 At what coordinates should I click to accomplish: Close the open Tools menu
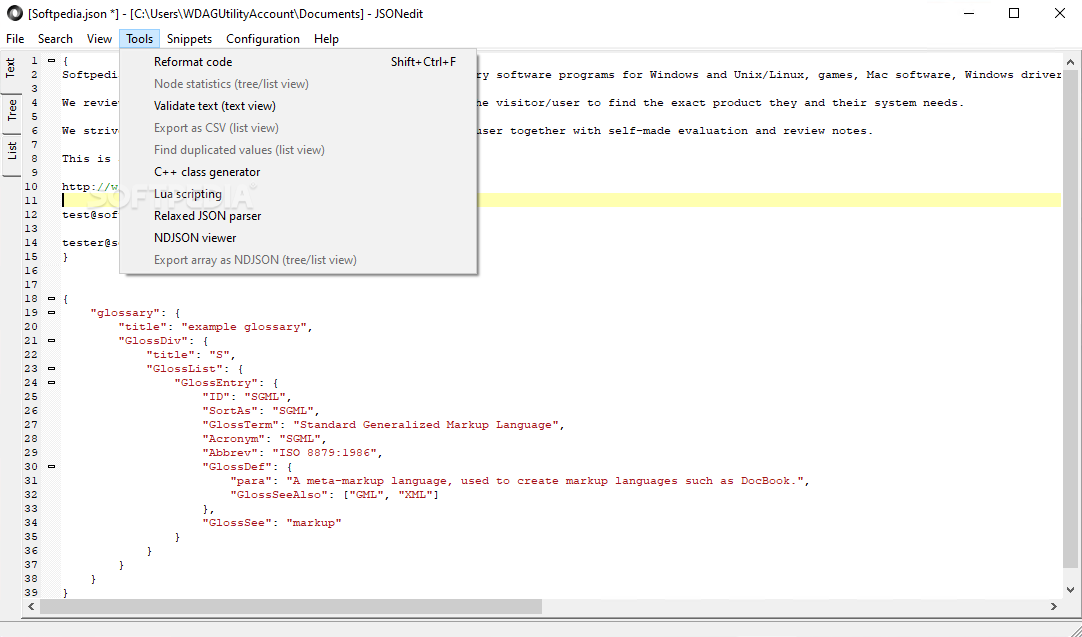click(x=139, y=39)
